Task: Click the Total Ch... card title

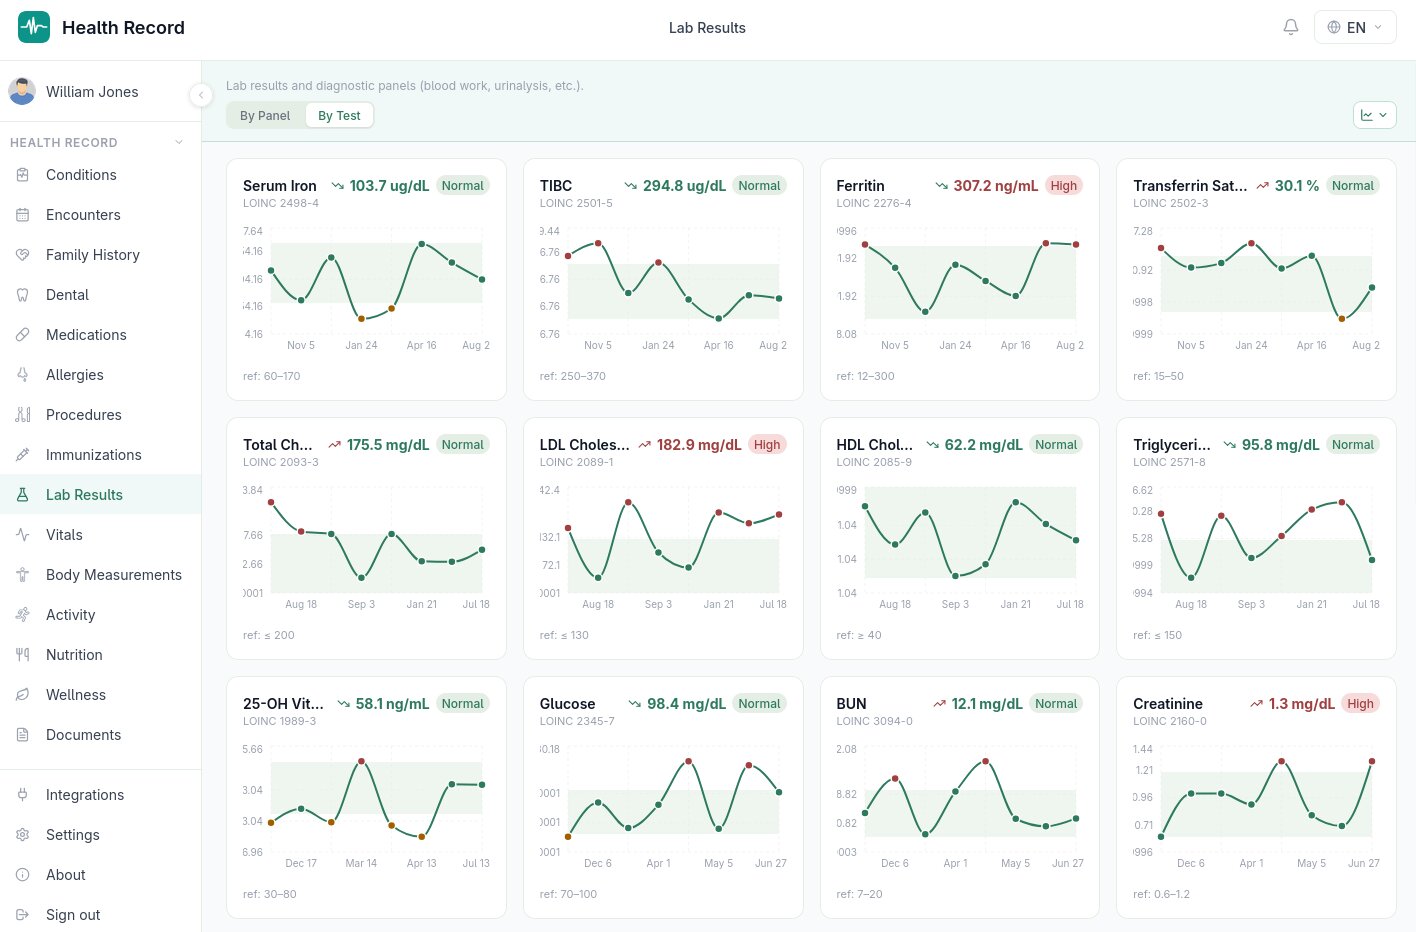Action: coord(278,445)
